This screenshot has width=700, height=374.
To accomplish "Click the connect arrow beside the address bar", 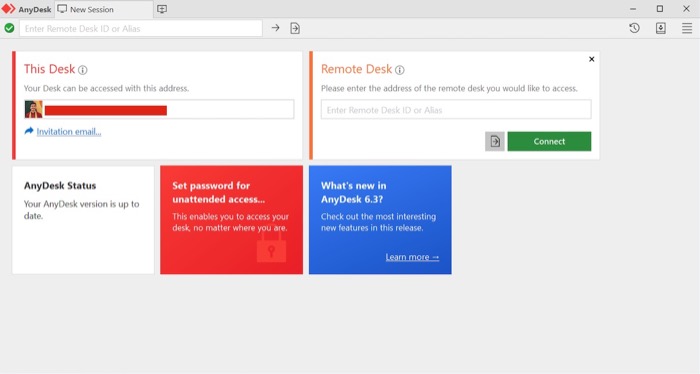I will coord(275,28).
